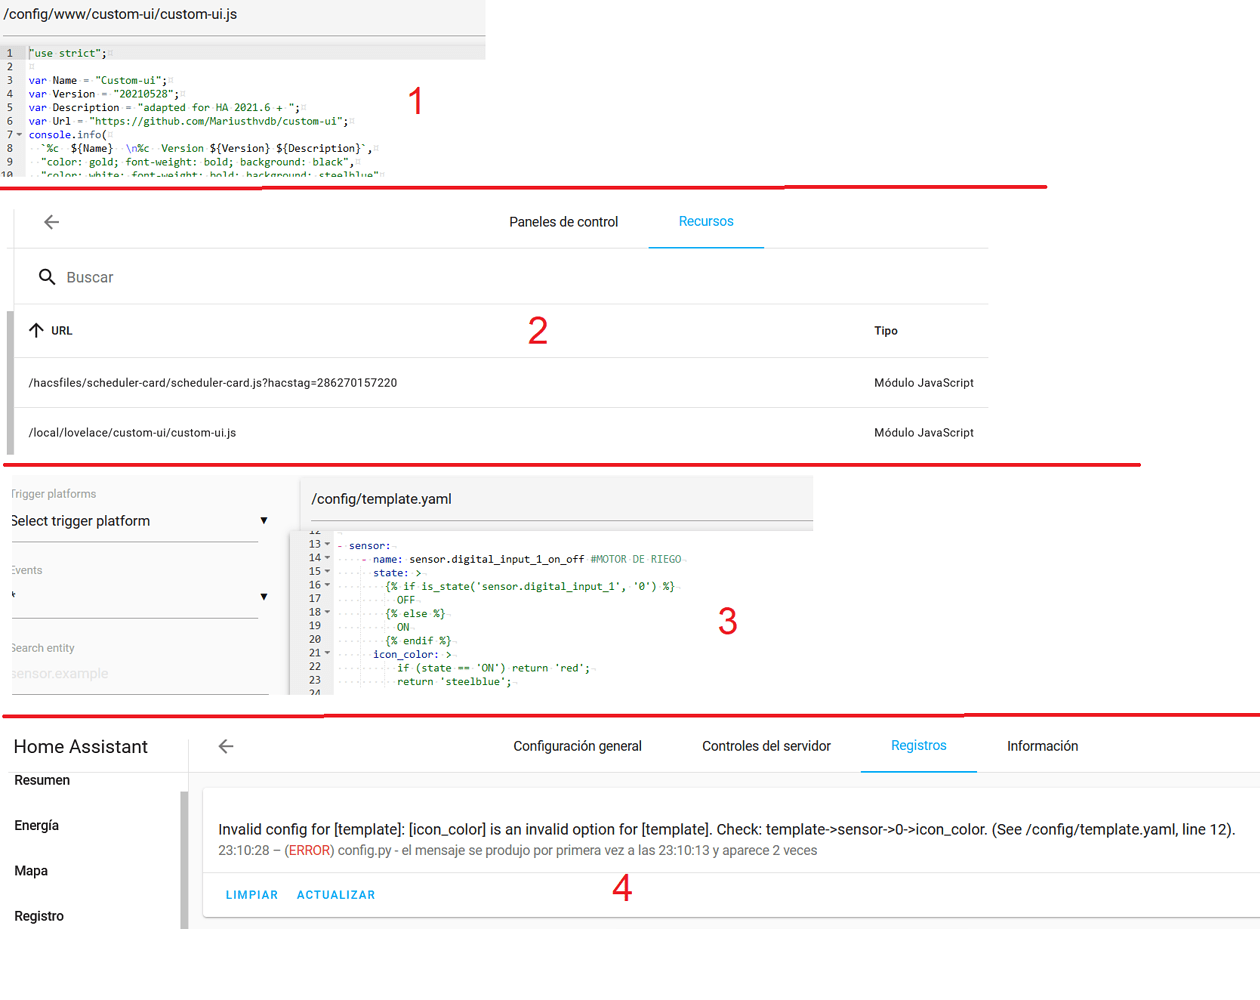This screenshot has height=1000, width=1260.
Task: Click the Módulo JavaScript type of custom-ui.js
Action: [x=924, y=433]
